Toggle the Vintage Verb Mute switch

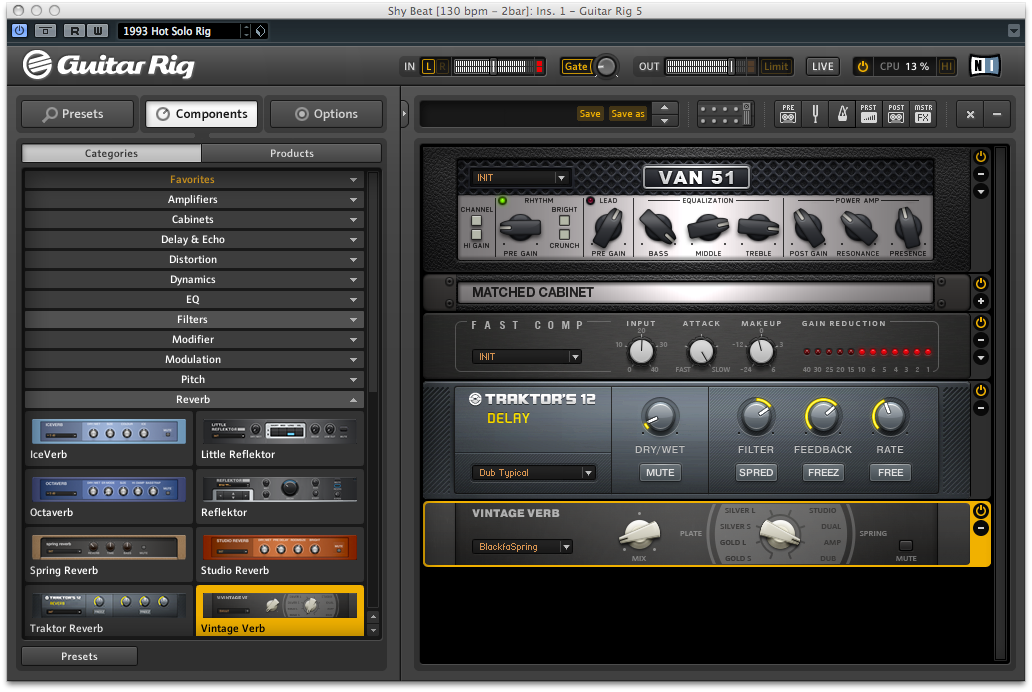[x=906, y=545]
